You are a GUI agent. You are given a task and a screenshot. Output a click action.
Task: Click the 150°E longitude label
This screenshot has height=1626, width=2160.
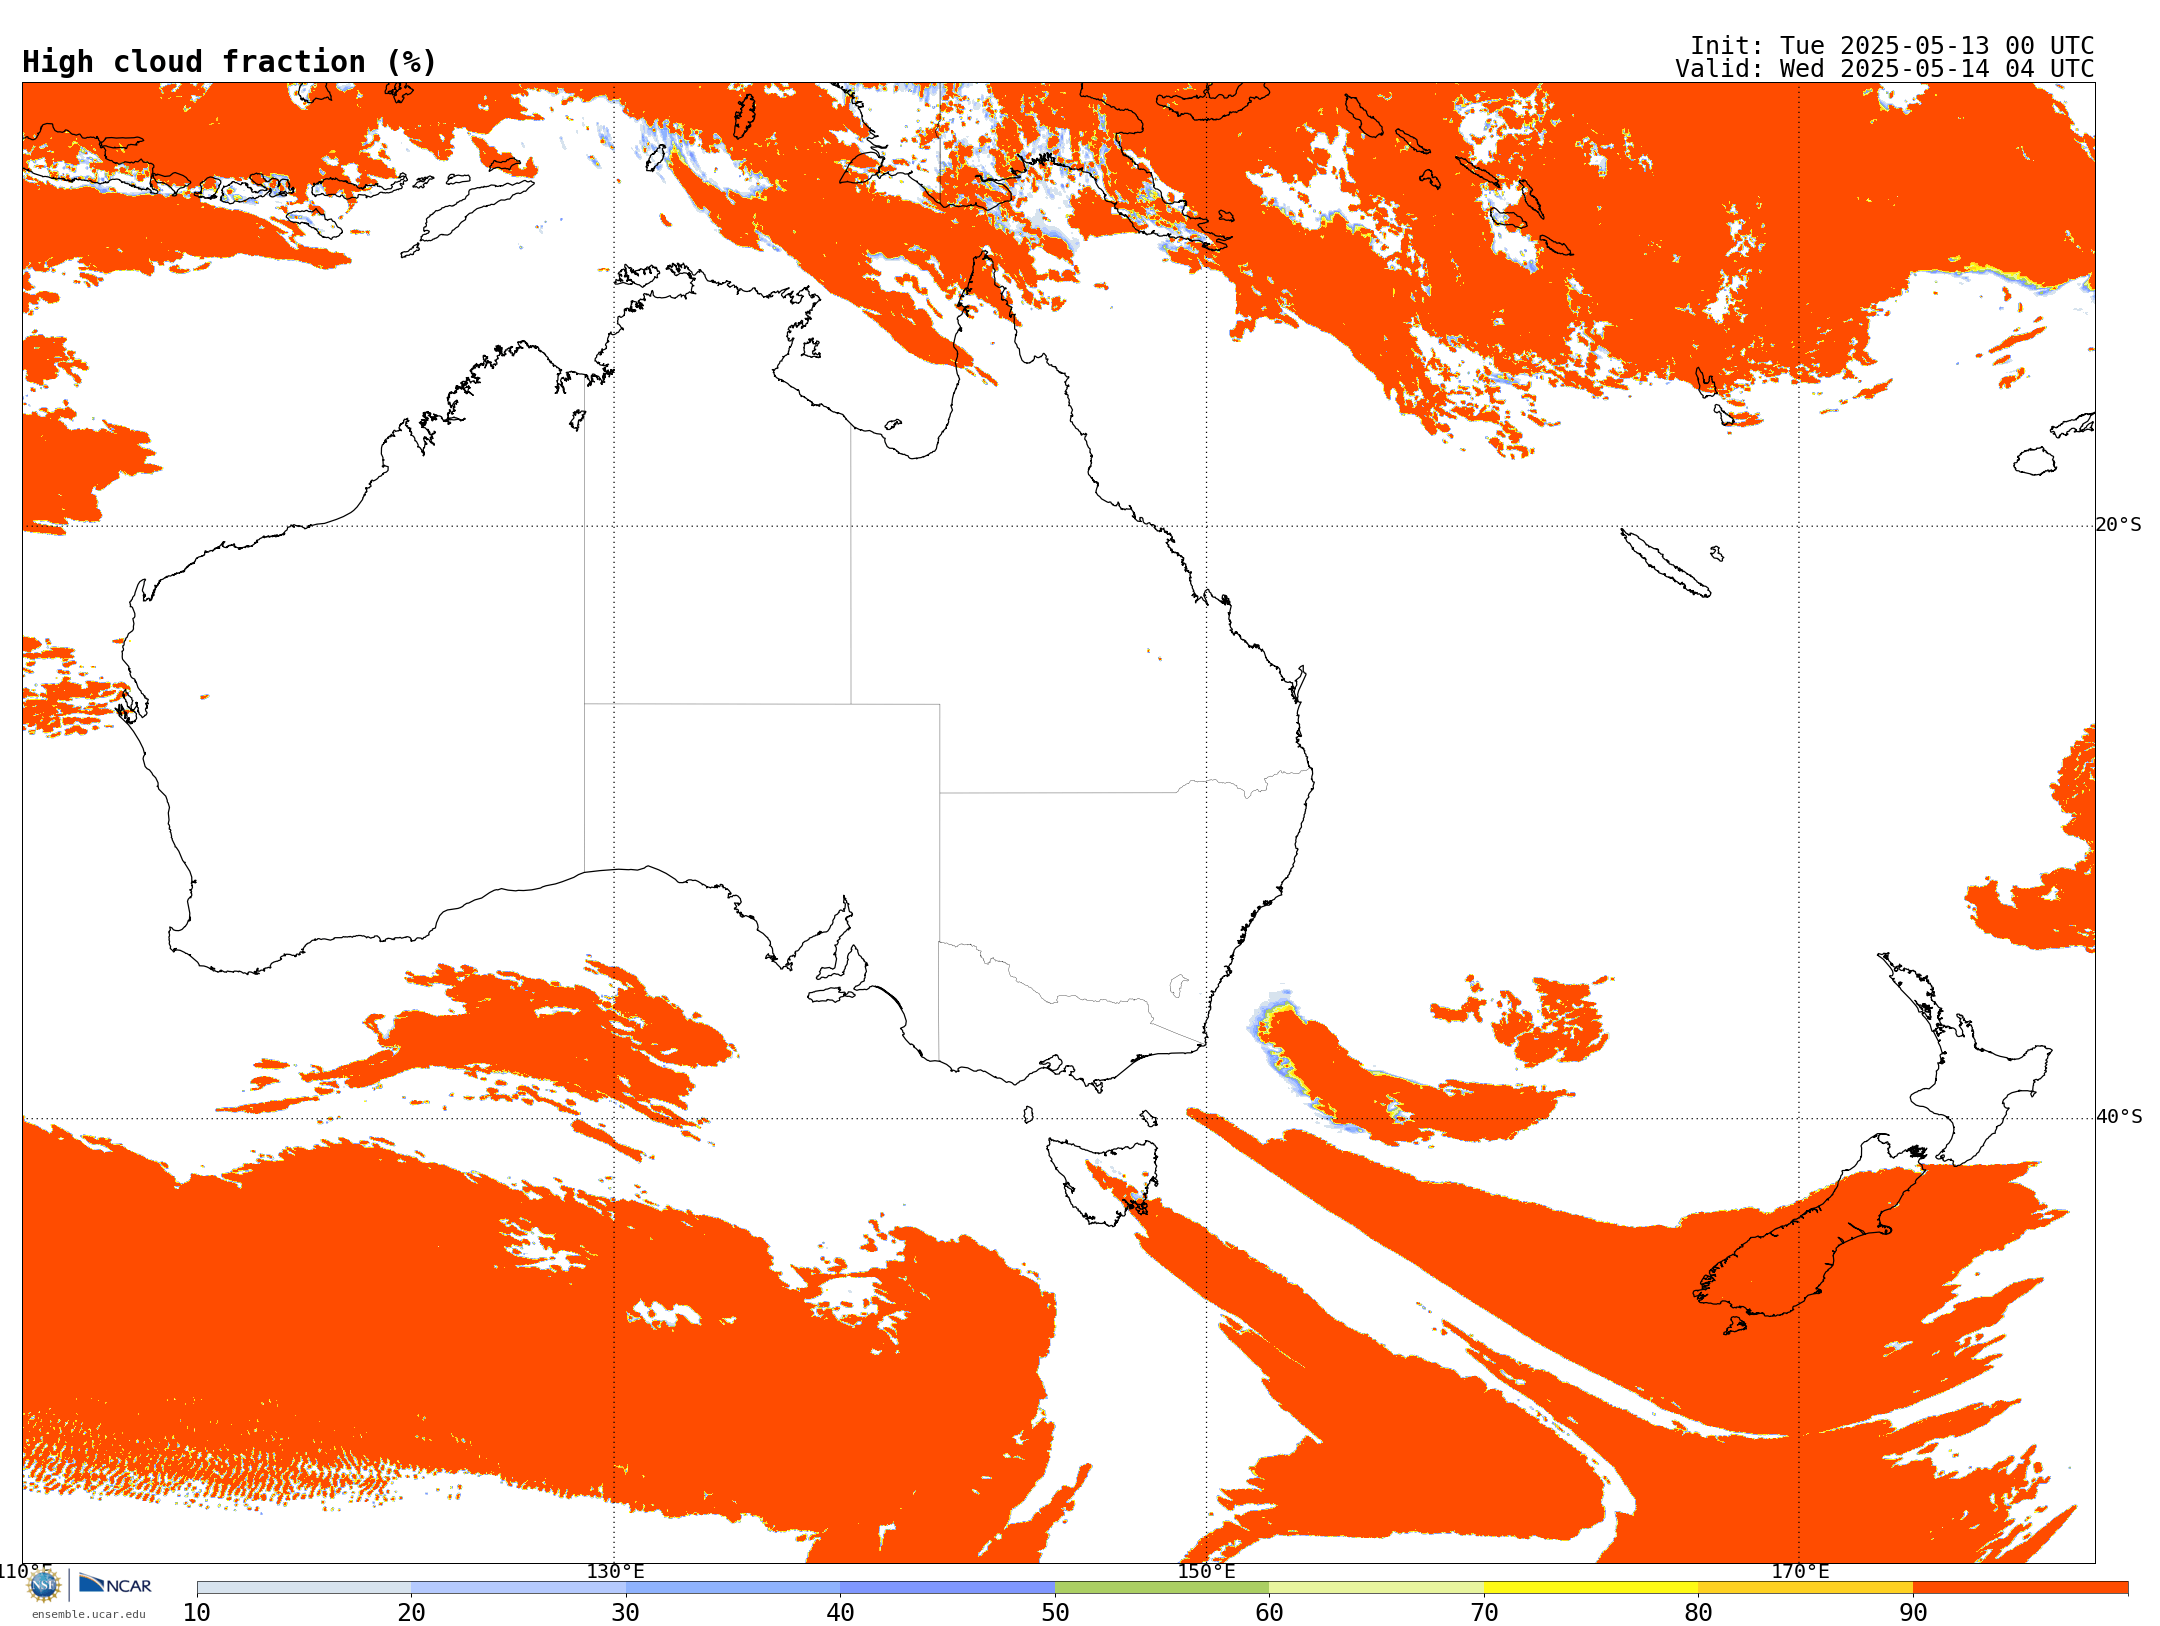point(1206,1572)
